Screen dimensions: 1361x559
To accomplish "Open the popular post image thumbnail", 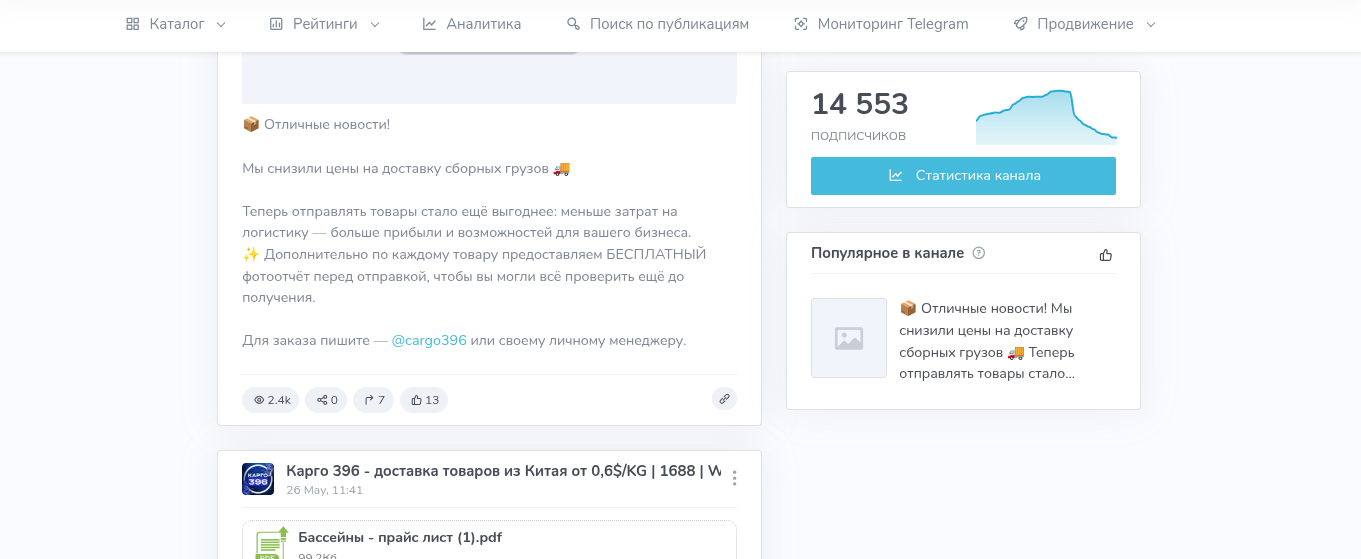I will coord(849,338).
